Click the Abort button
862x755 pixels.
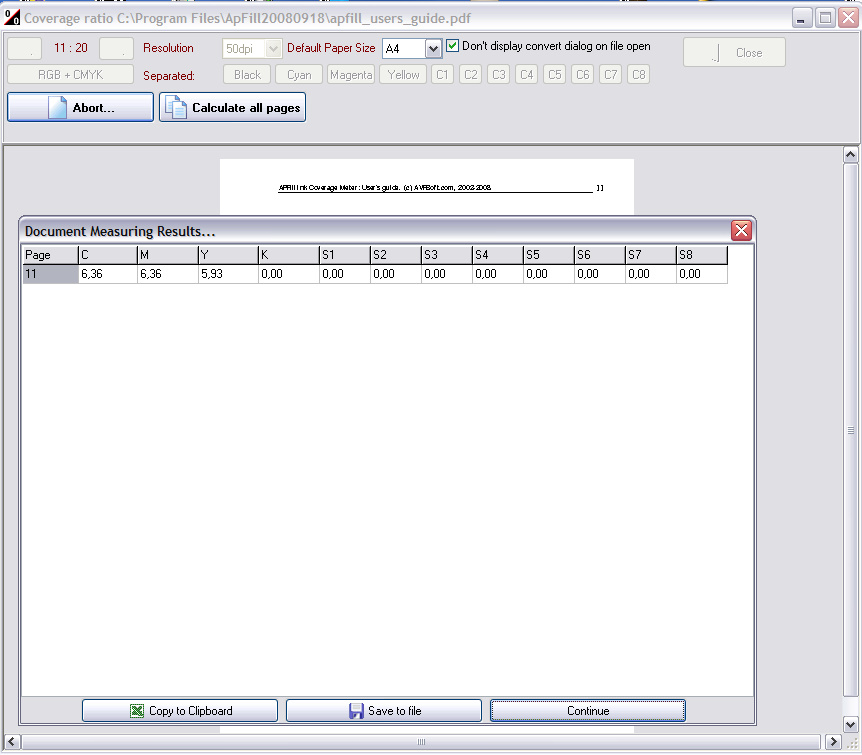[80, 107]
